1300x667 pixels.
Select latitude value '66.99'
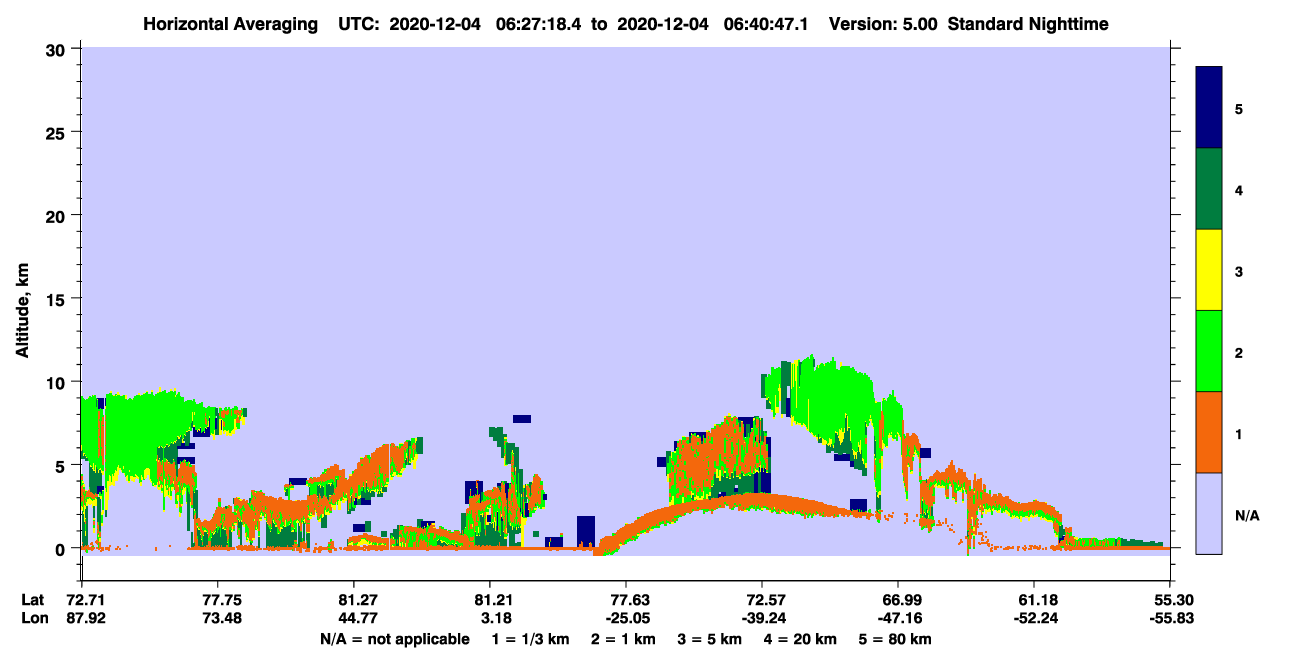pos(898,600)
